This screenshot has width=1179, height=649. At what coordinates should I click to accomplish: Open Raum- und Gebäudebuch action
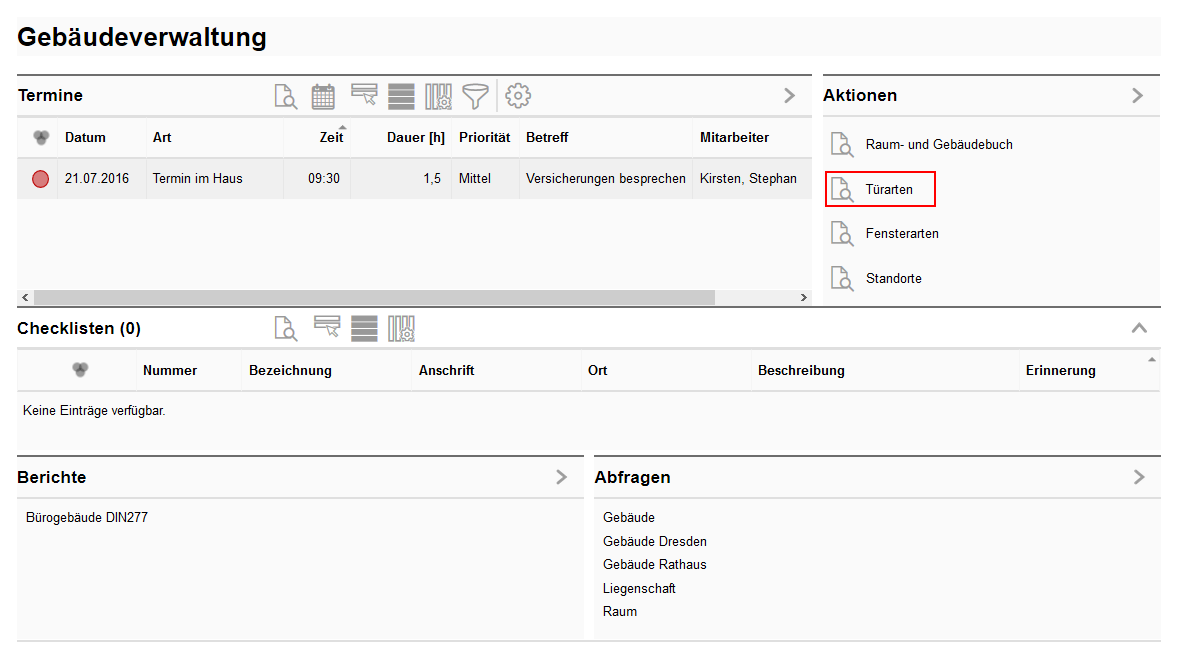(938, 144)
